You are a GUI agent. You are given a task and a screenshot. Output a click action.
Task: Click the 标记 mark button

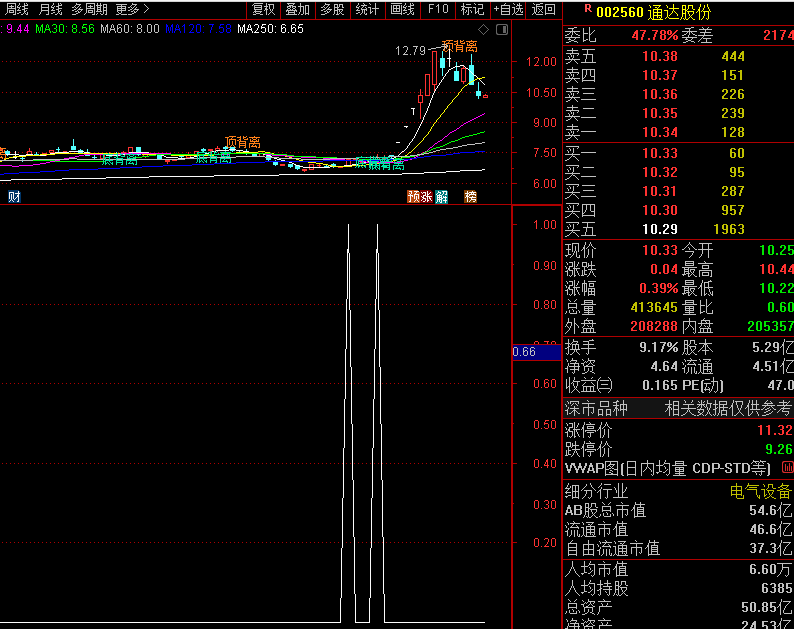pos(472,9)
